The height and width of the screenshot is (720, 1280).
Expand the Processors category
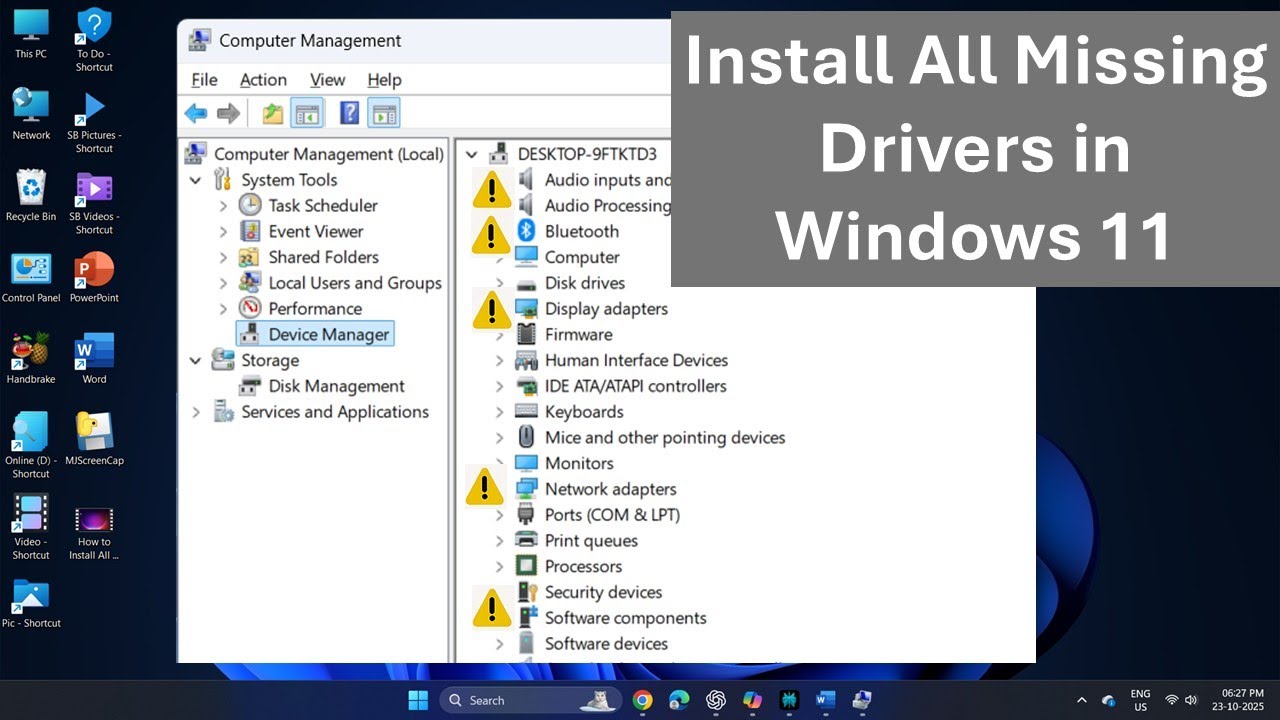499,566
